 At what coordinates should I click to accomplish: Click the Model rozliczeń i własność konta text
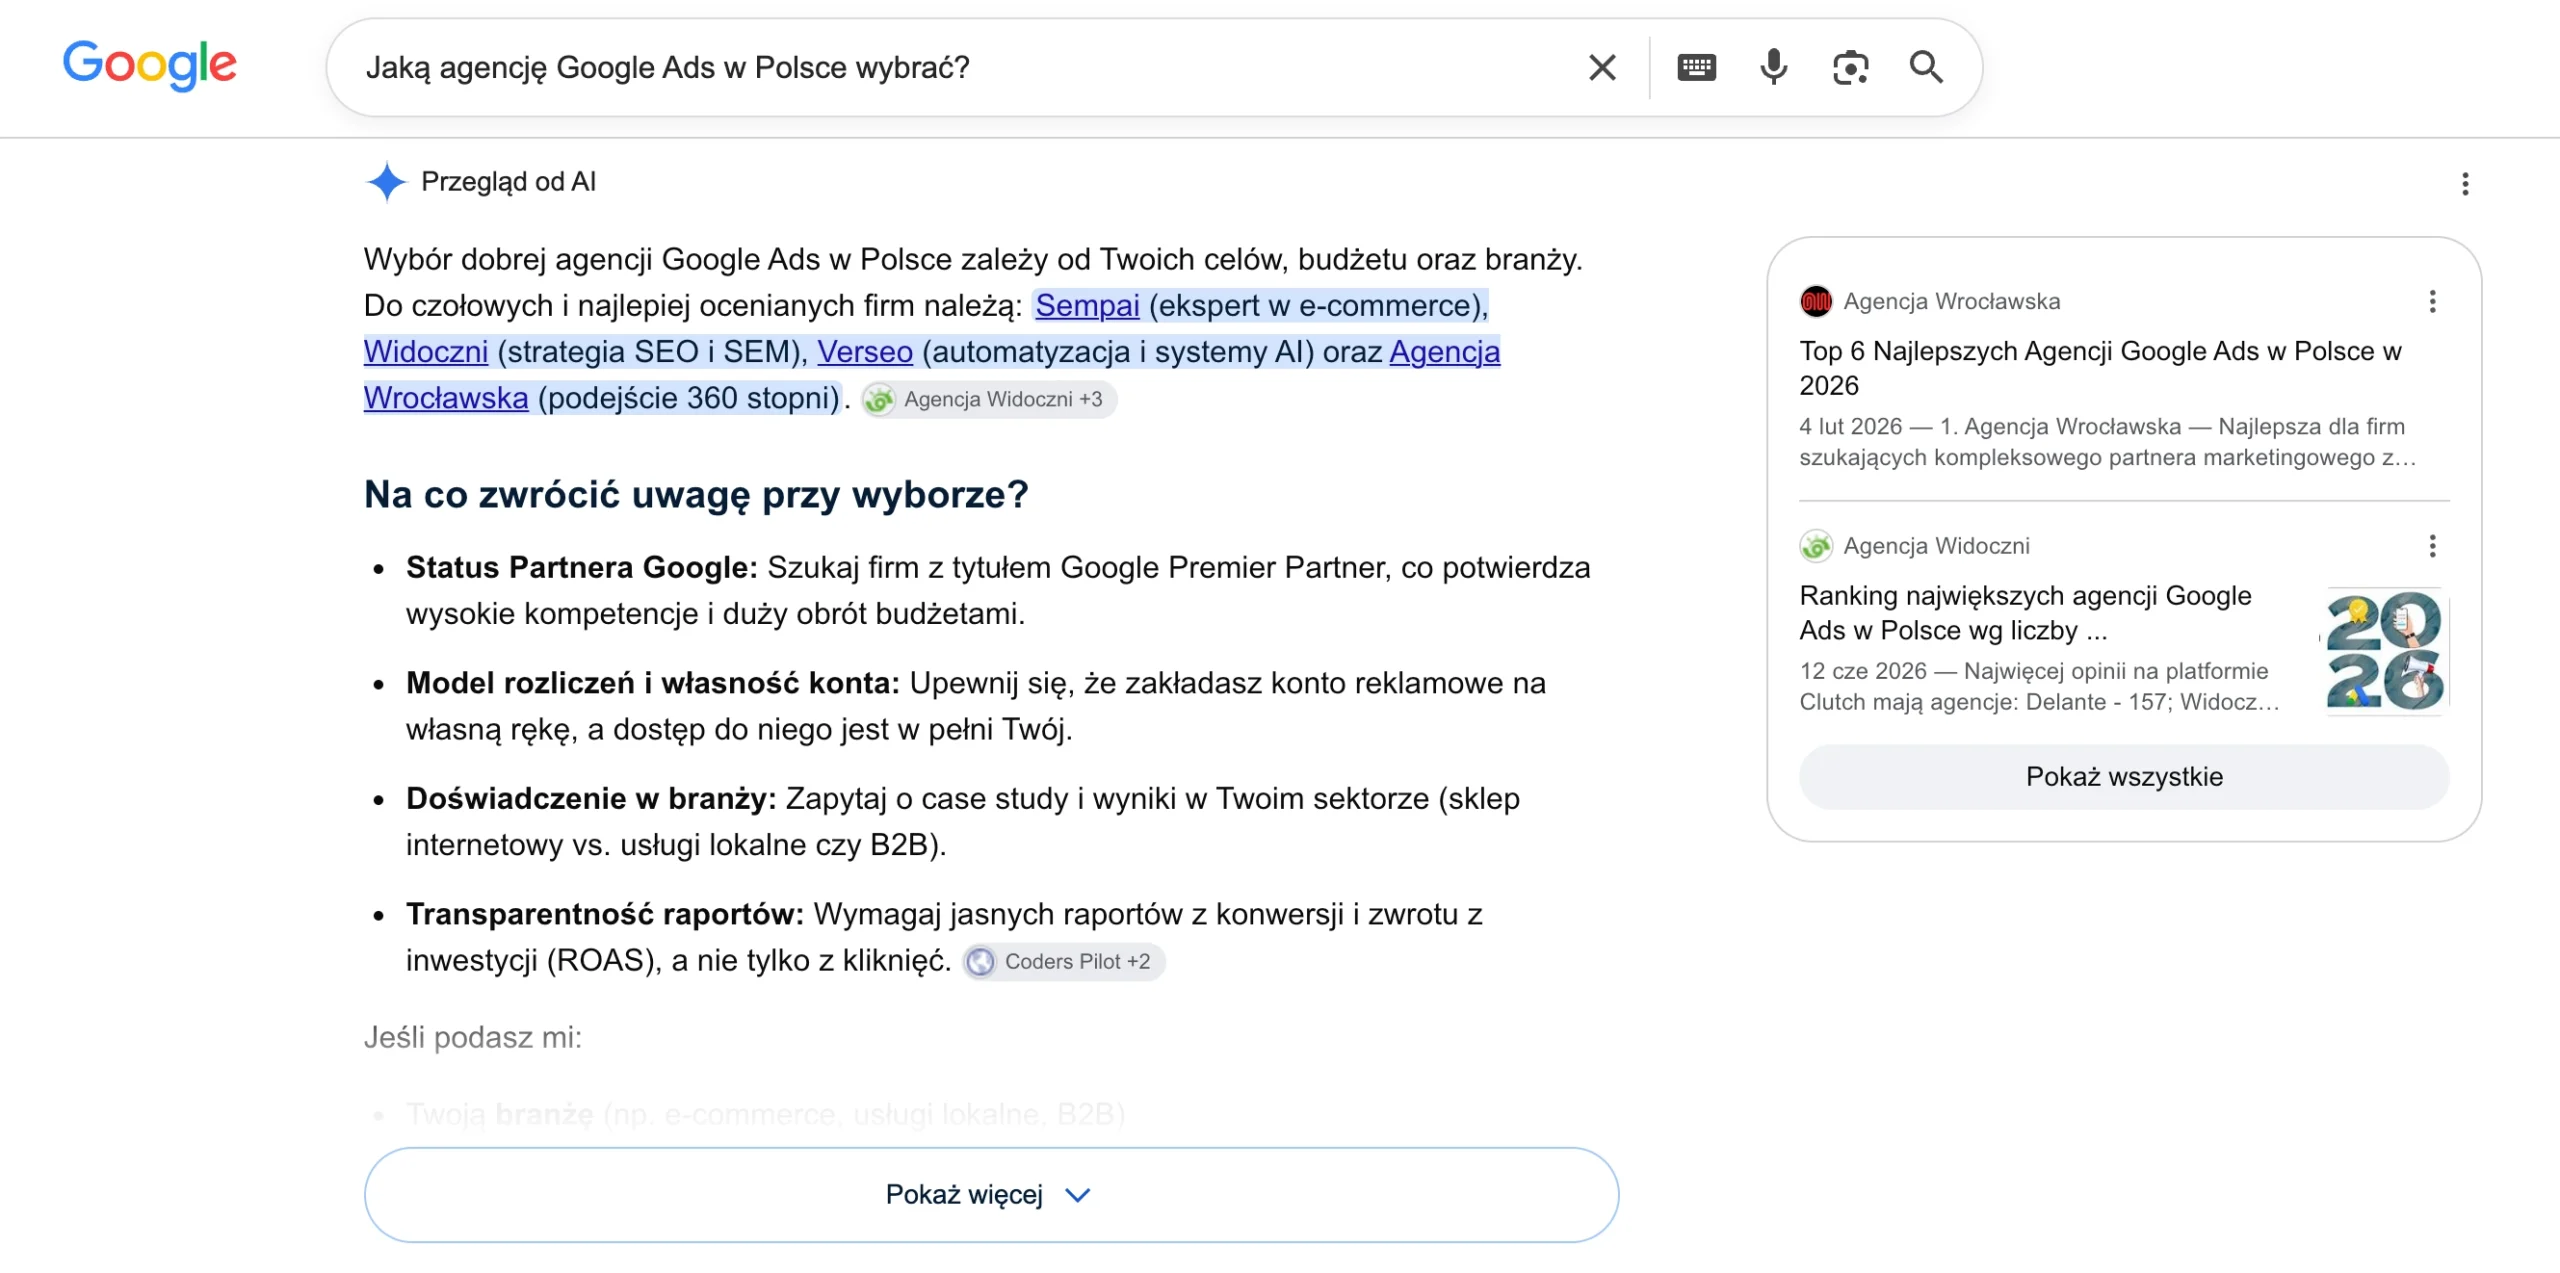pyautogui.click(x=976, y=706)
